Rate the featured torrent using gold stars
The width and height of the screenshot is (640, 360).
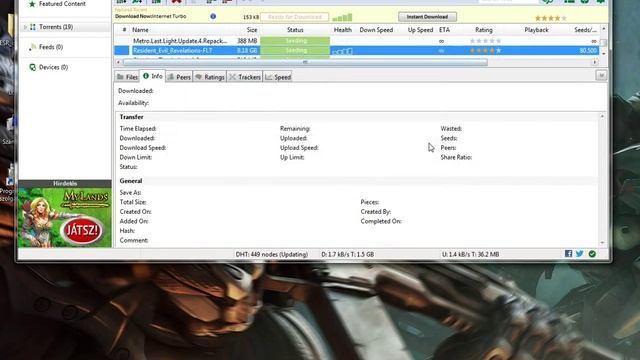click(x=551, y=18)
